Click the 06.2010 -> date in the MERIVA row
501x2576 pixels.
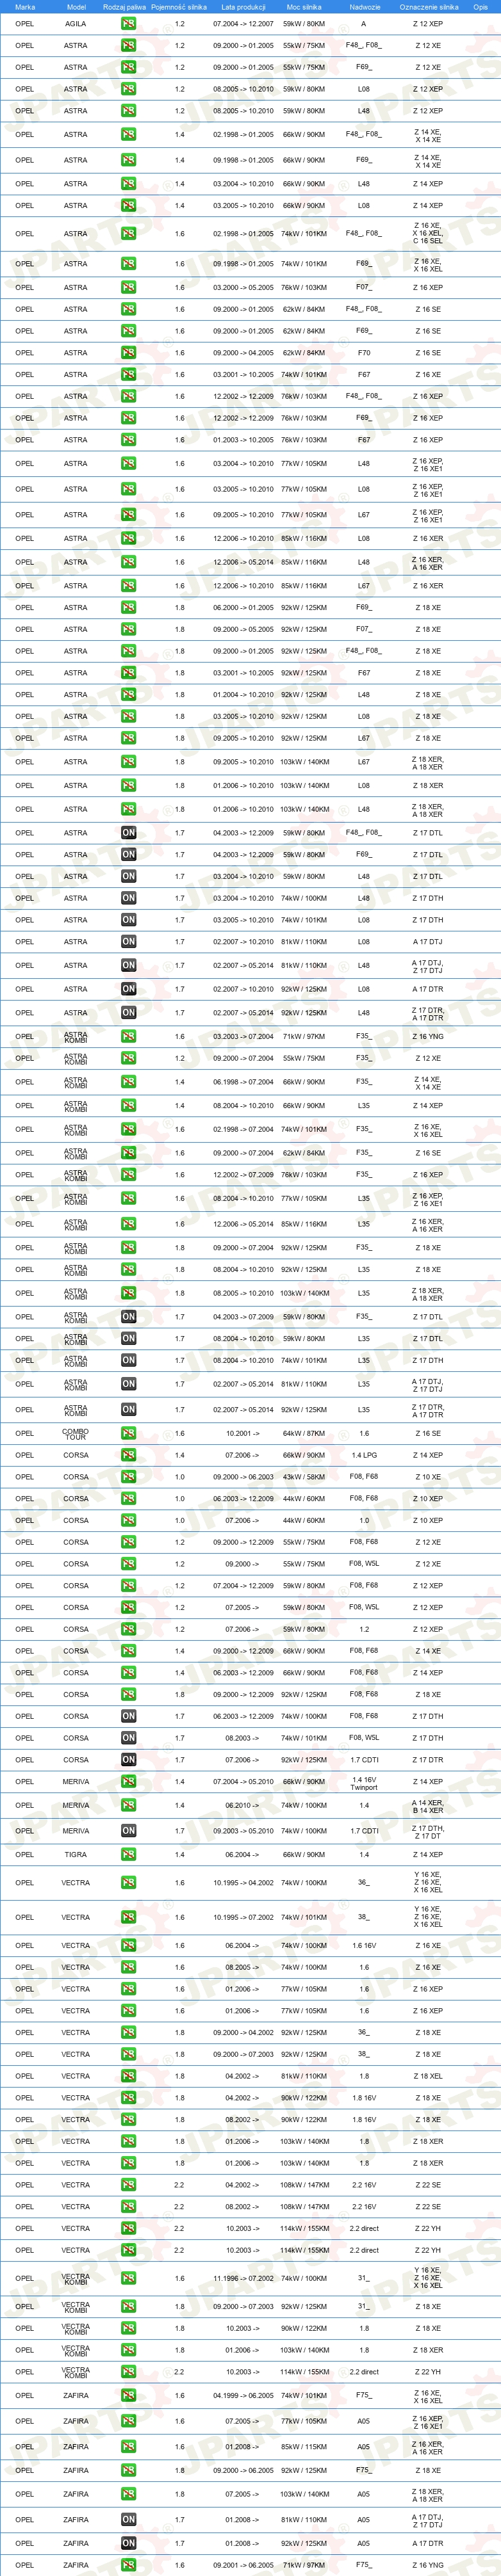243,1805
